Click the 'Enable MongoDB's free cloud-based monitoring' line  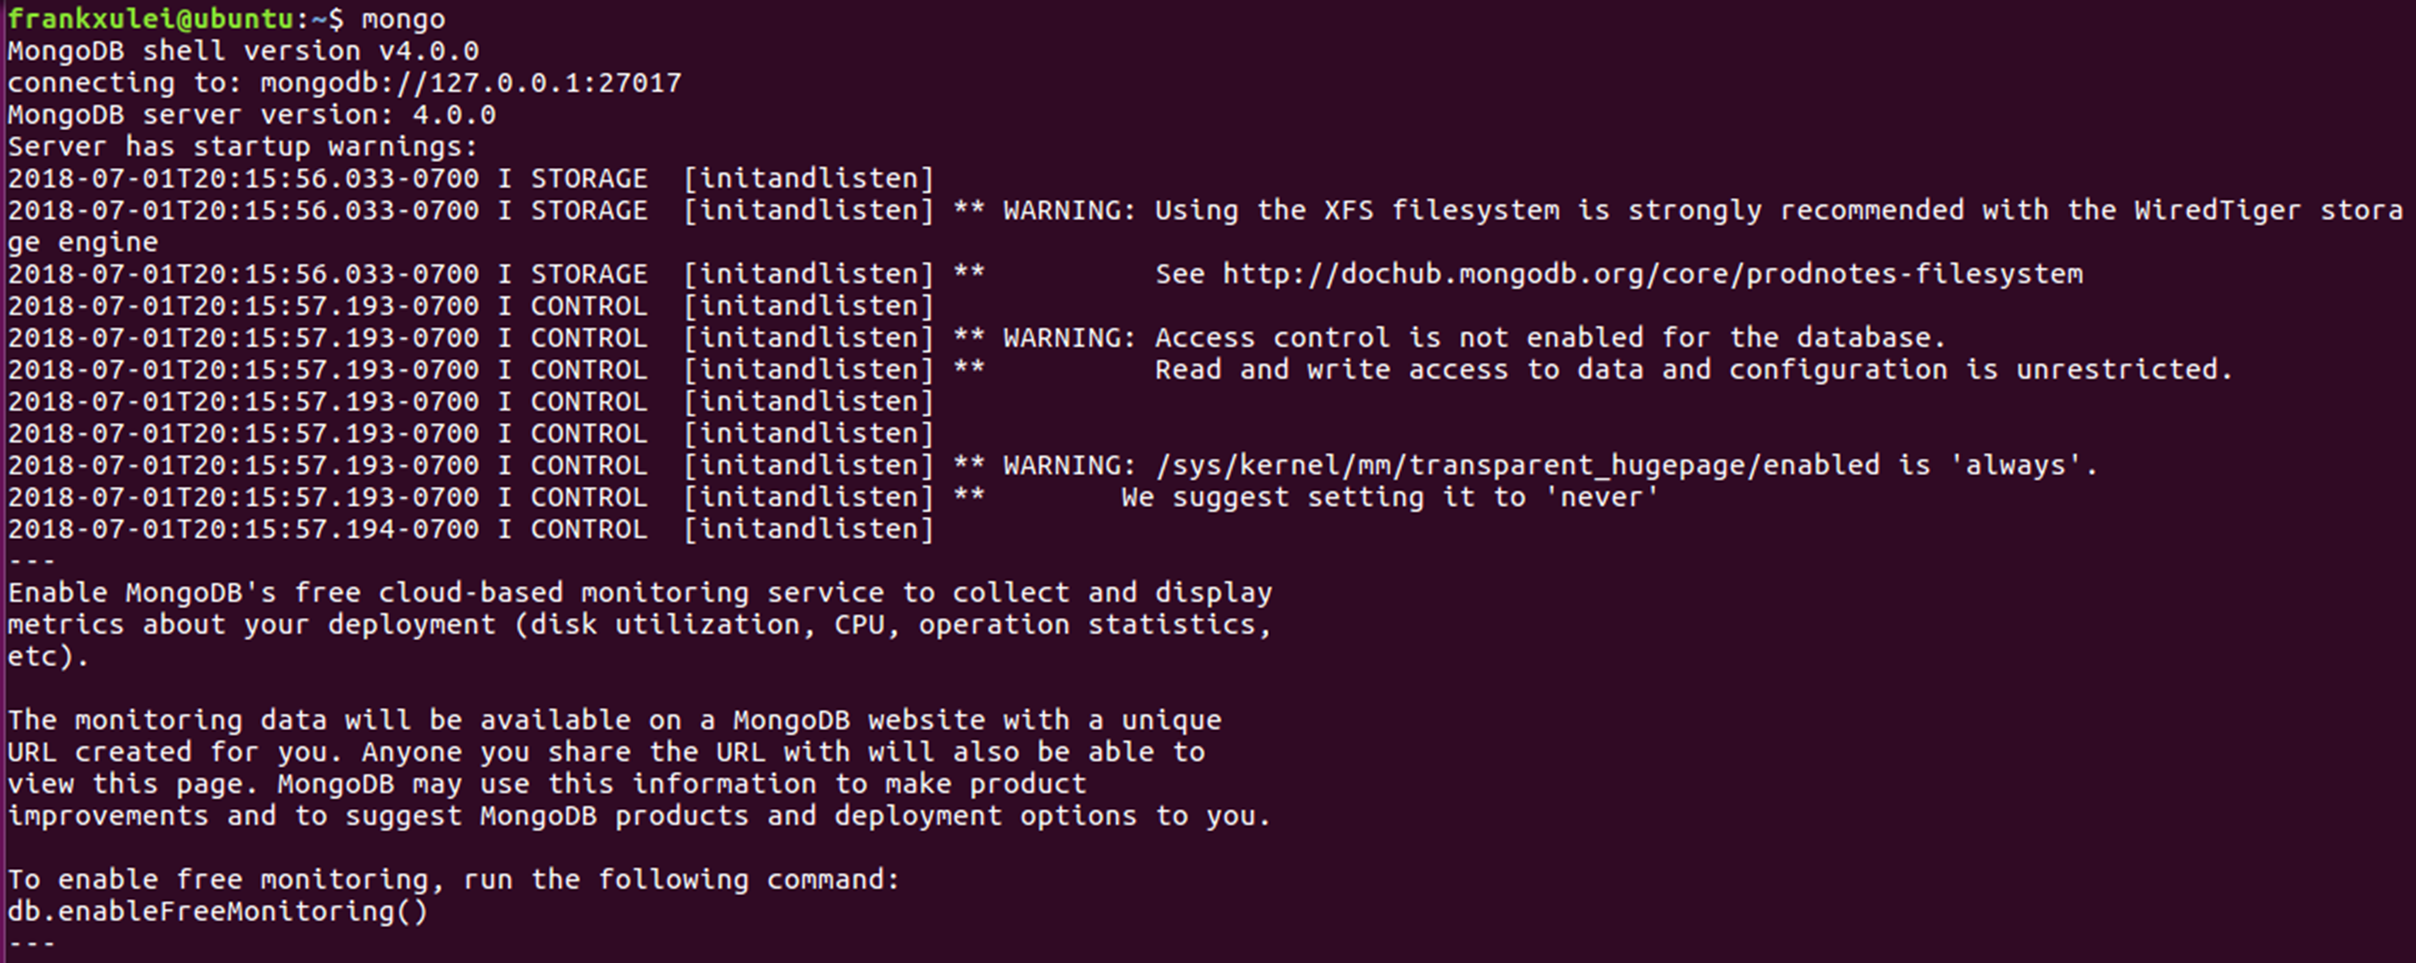pos(640,593)
